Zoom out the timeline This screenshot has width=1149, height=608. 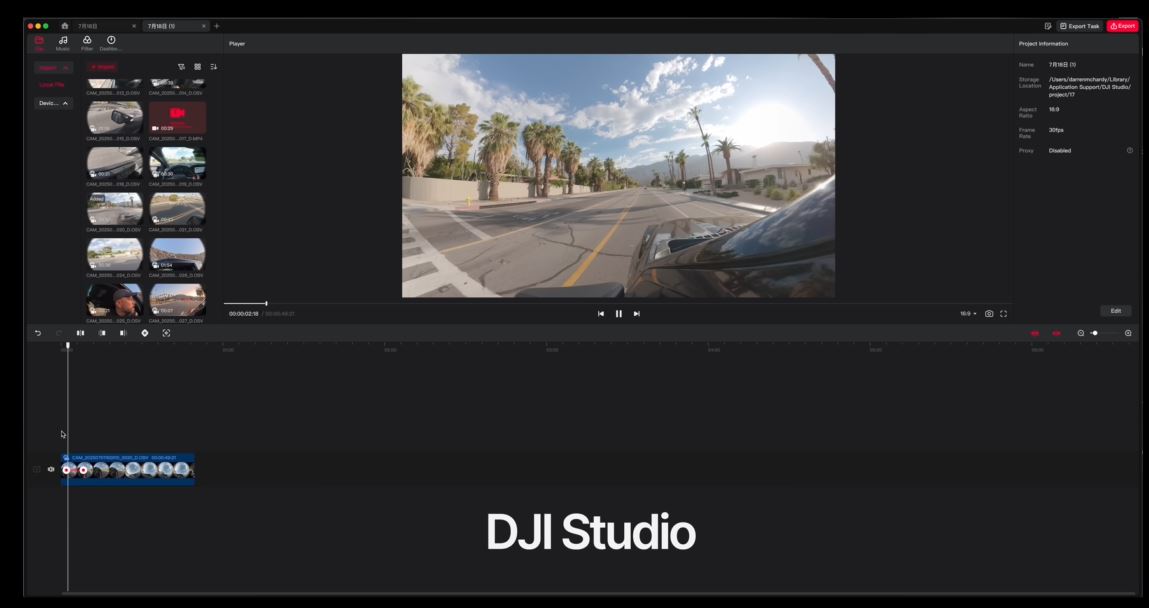pyautogui.click(x=1081, y=333)
